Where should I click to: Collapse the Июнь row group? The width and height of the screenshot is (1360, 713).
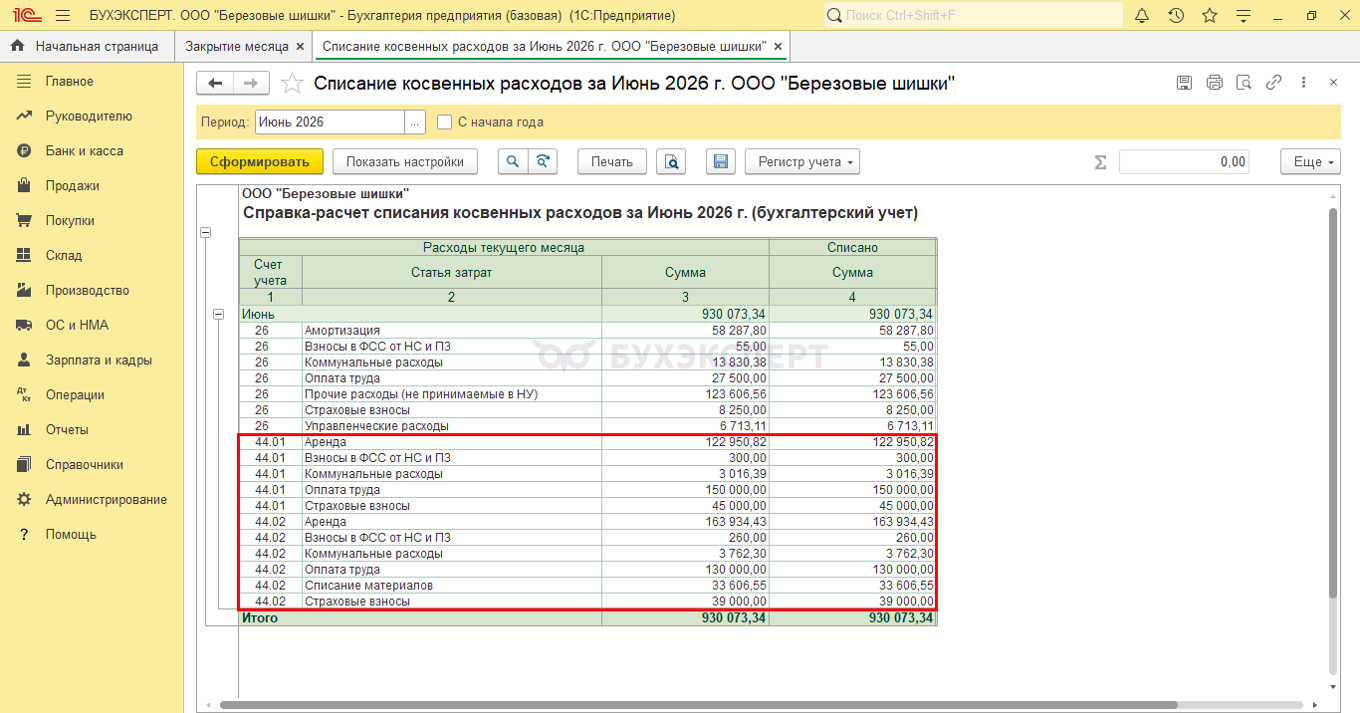point(219,315)
